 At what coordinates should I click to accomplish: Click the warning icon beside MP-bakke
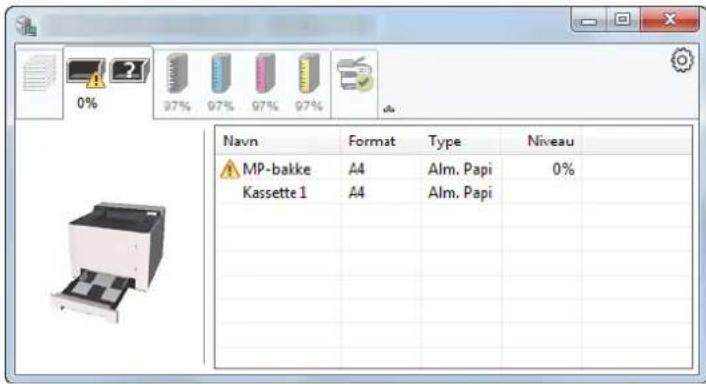[x=230, y=169]
